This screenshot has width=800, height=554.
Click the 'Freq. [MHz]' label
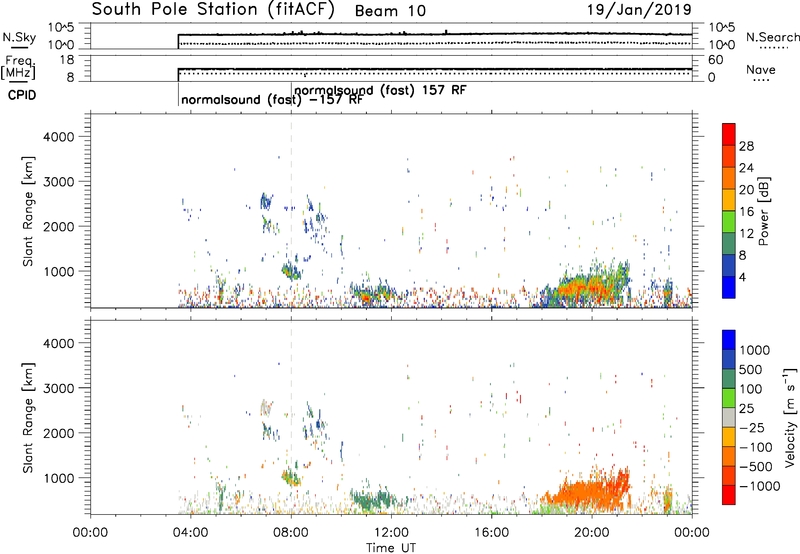click(19, 67)
